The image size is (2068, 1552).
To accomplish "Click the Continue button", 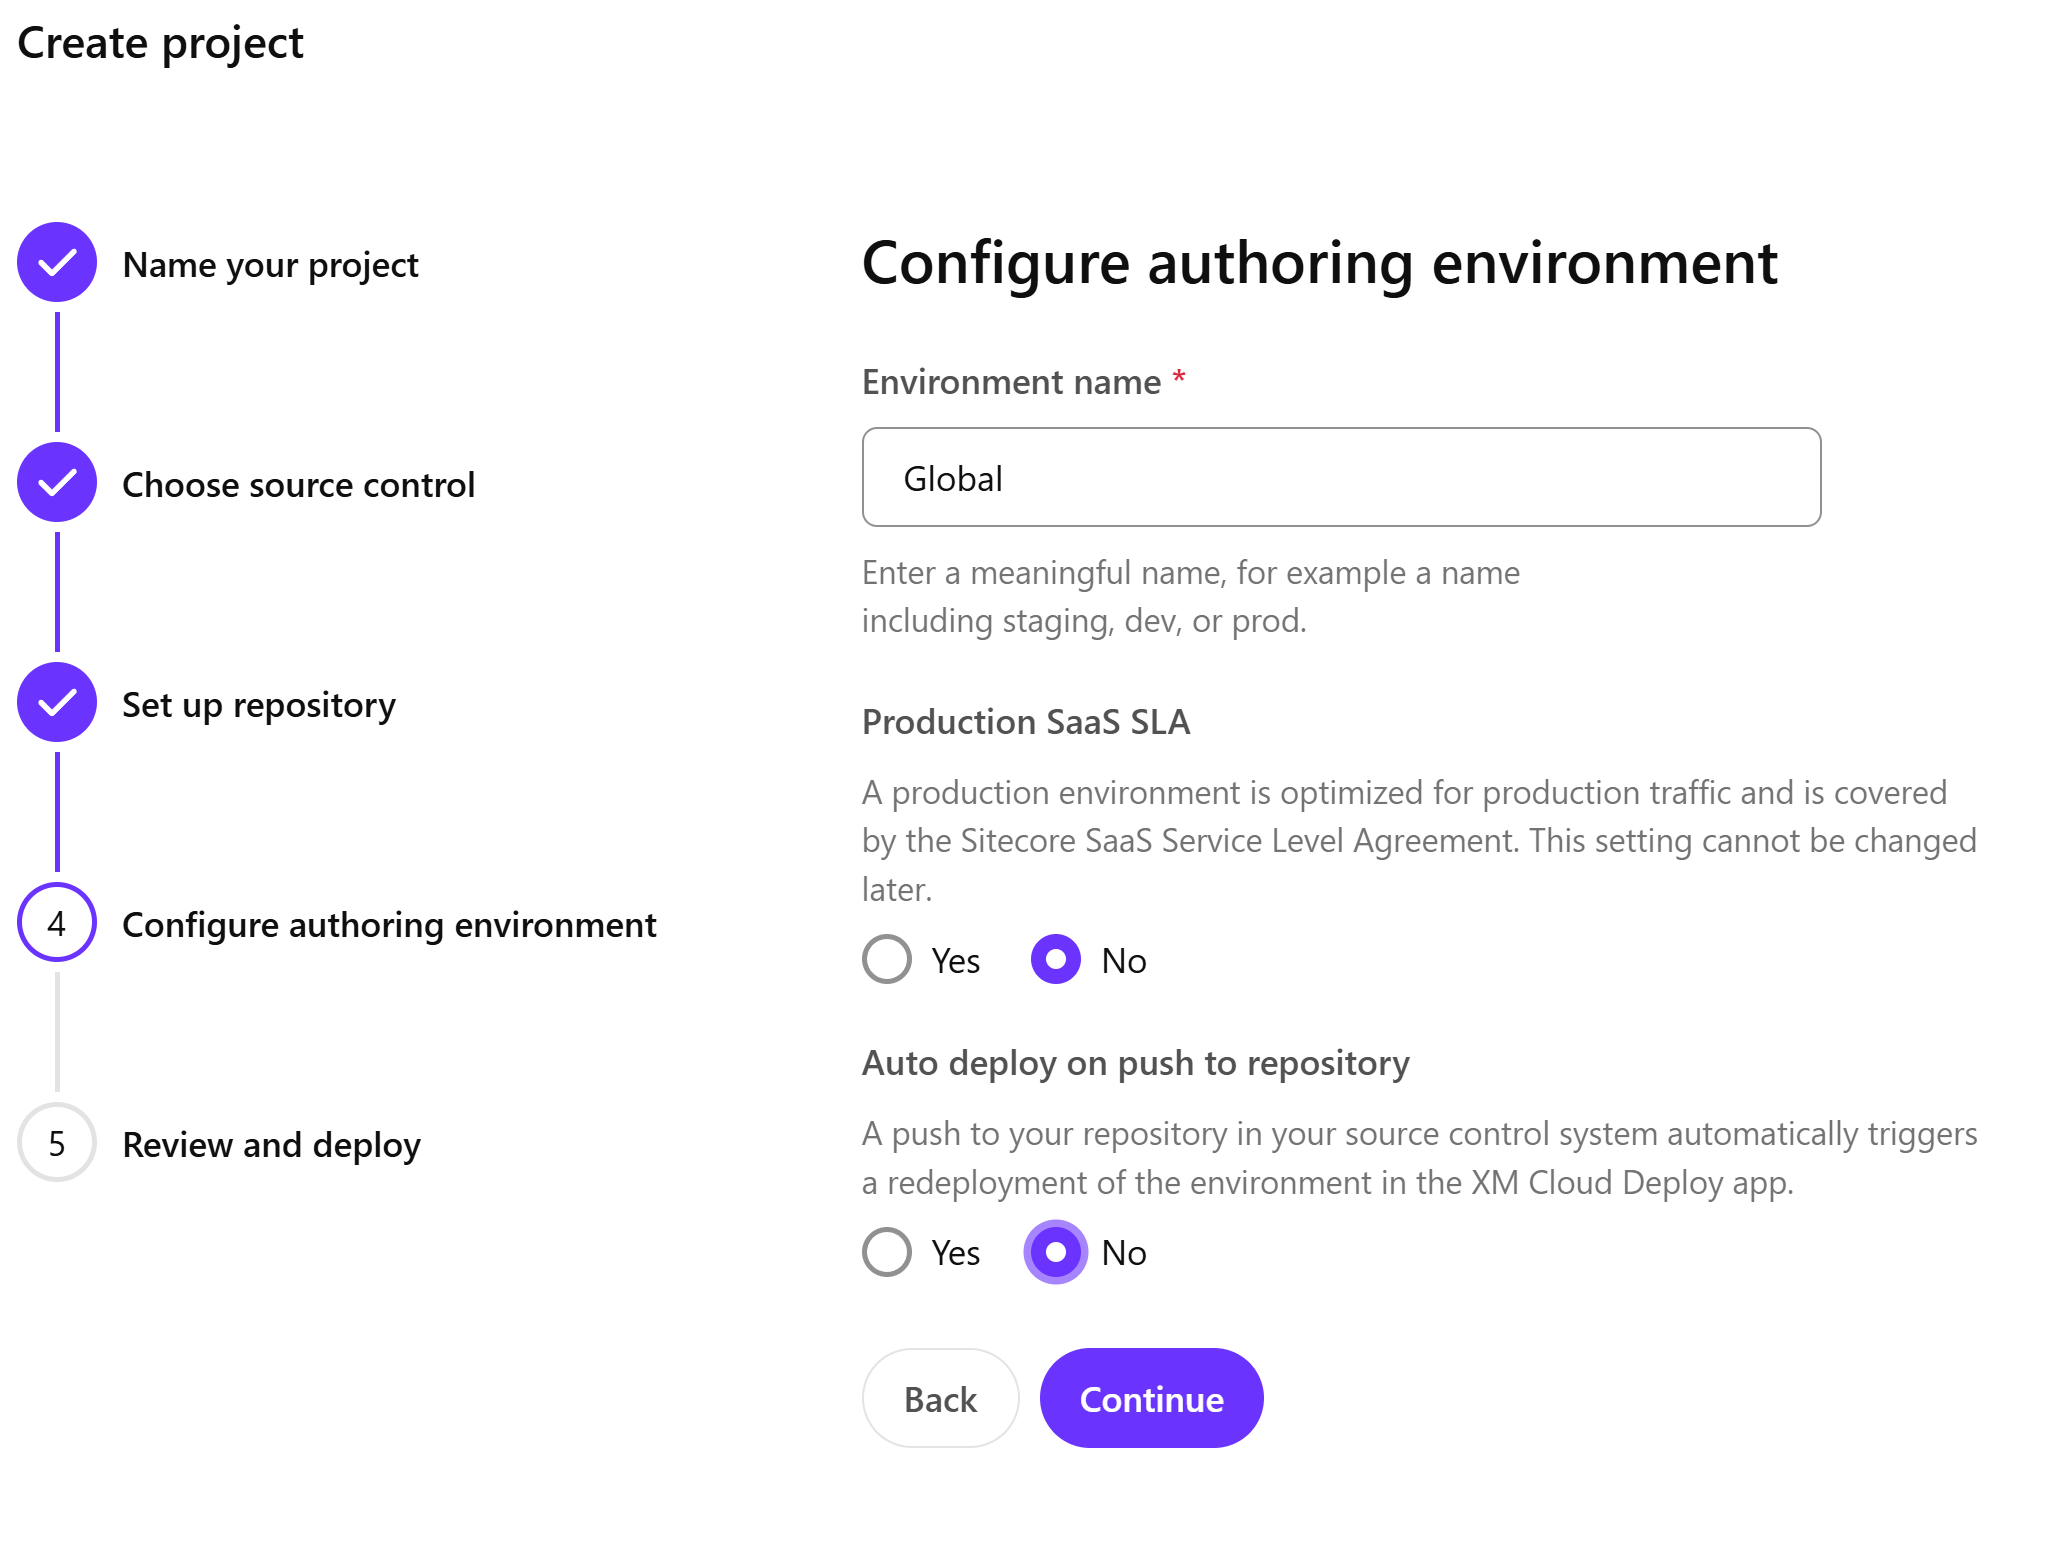I will click(1151, 1398).
